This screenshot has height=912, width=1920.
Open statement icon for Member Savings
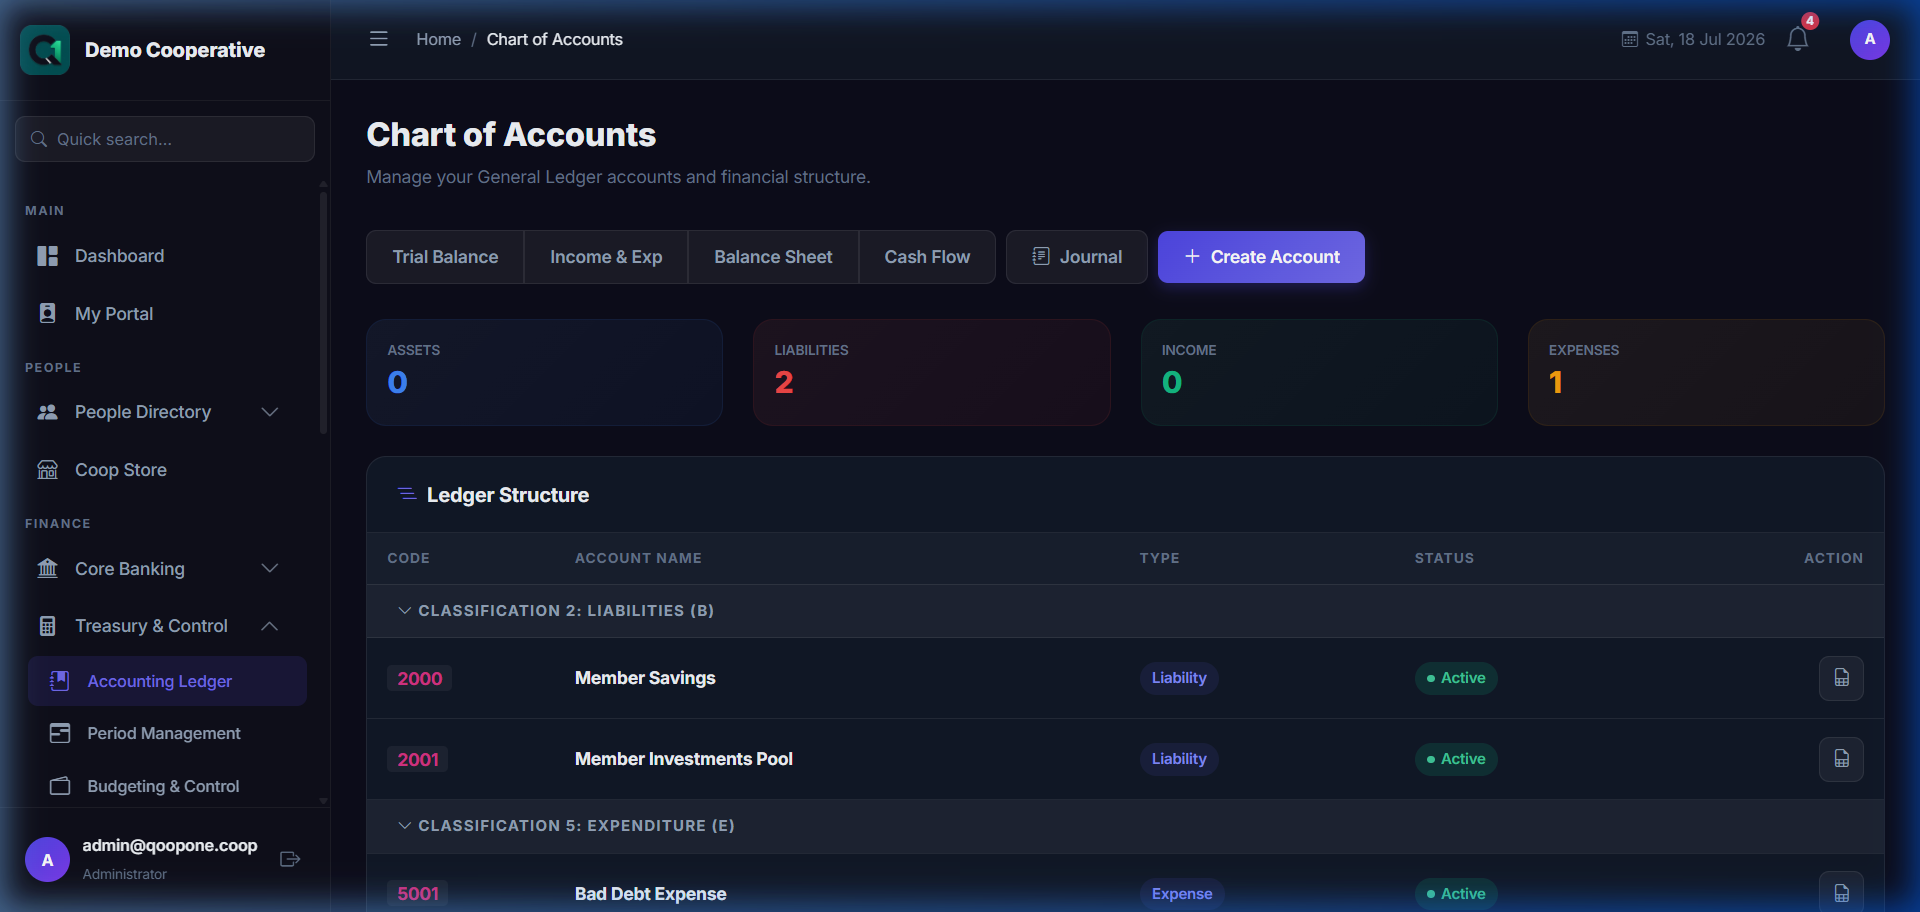[x=1841, y=678]
